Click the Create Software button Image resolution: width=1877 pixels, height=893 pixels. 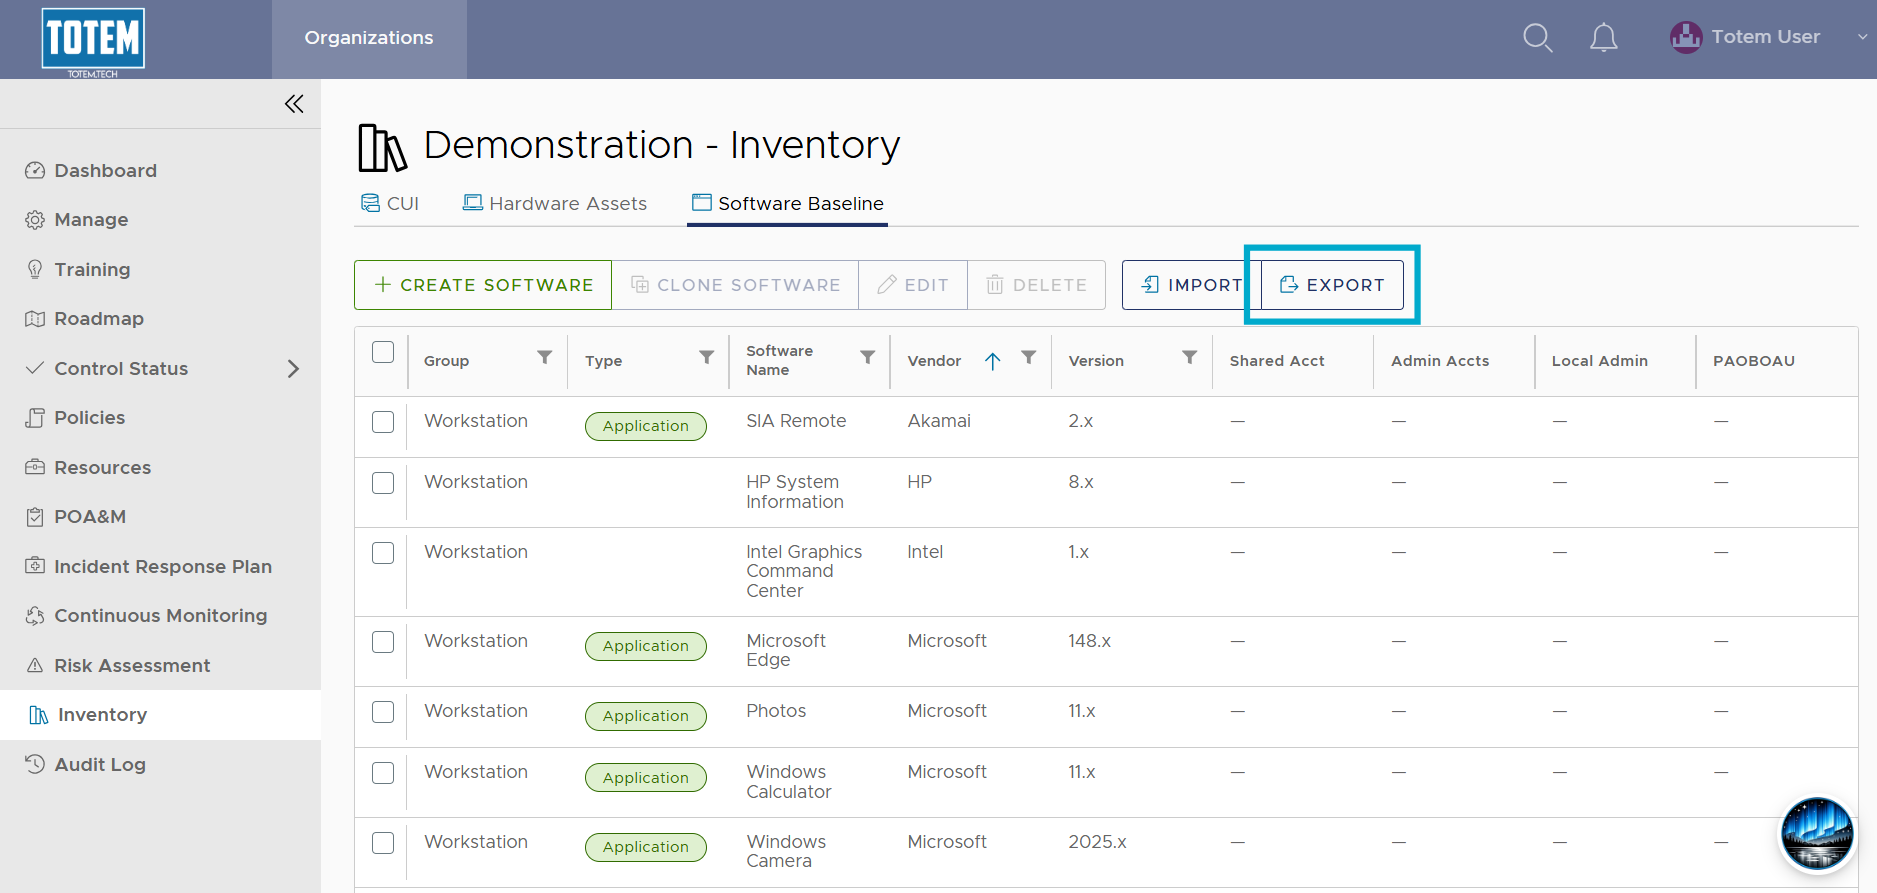(x=483, y=285)
